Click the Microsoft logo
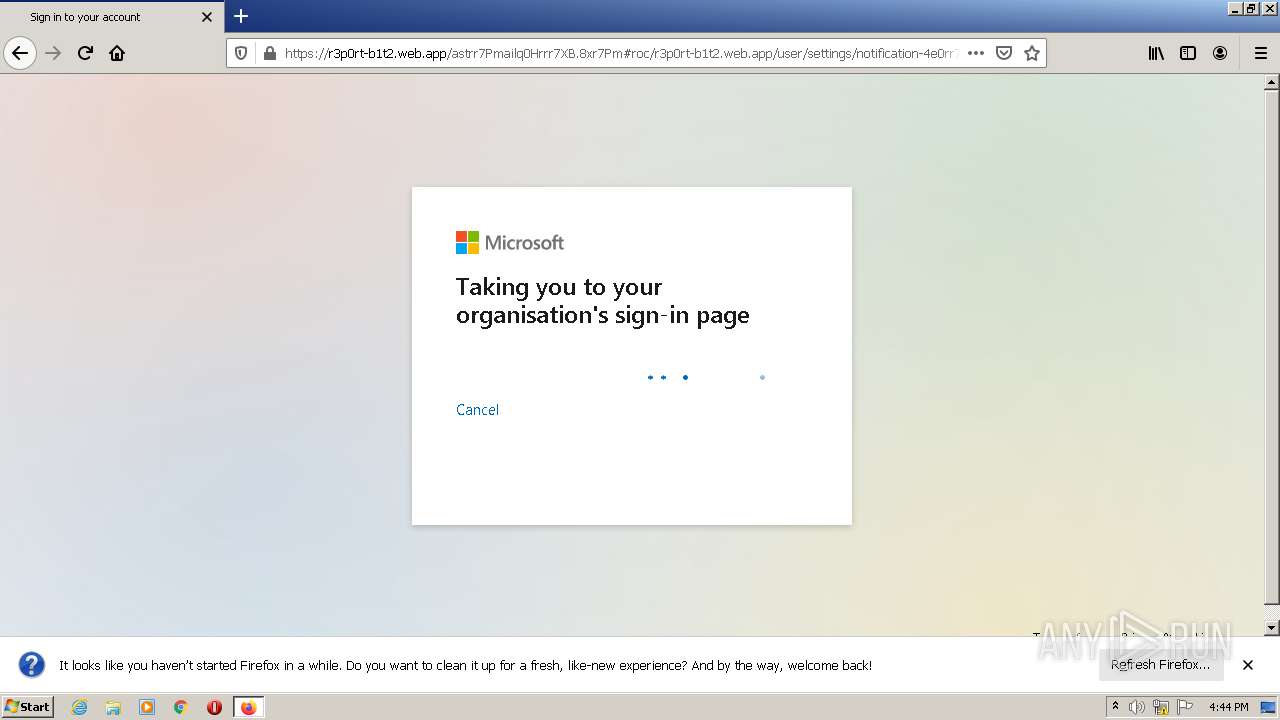1280x720 pixels. tap(510, 242)
